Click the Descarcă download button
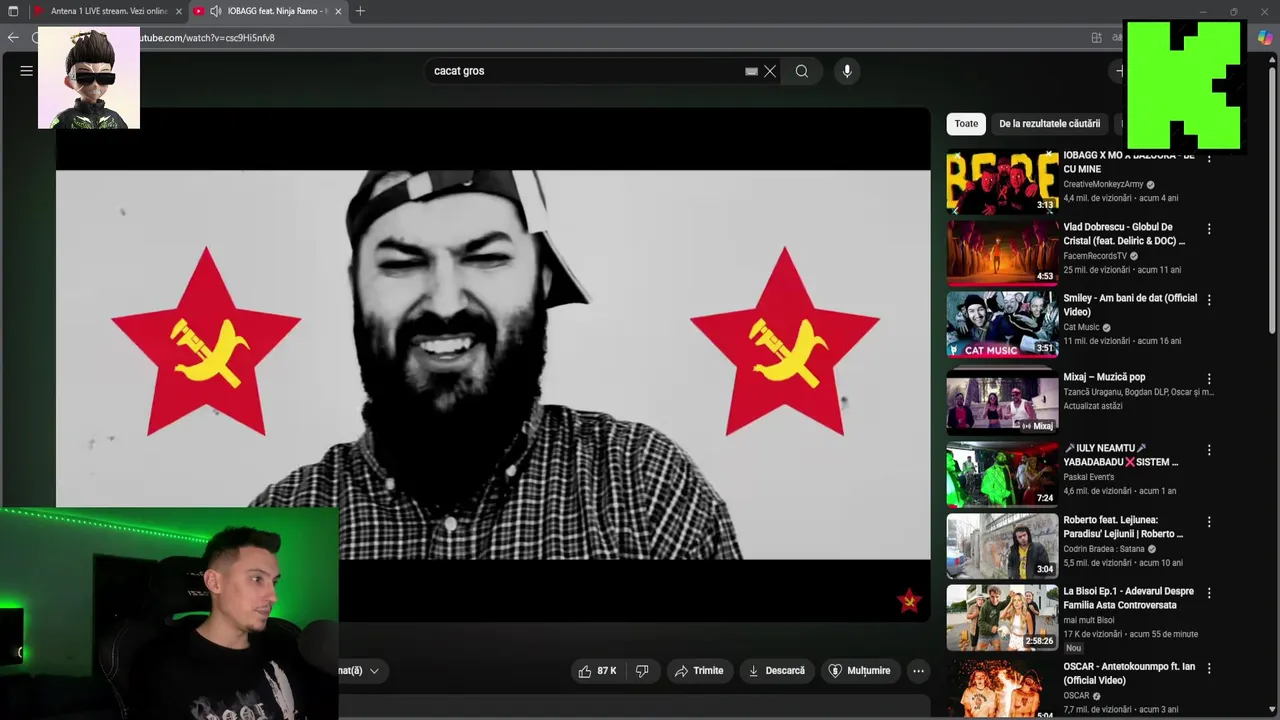Viewport: 1280px width, 720px height. click(776, 671)
